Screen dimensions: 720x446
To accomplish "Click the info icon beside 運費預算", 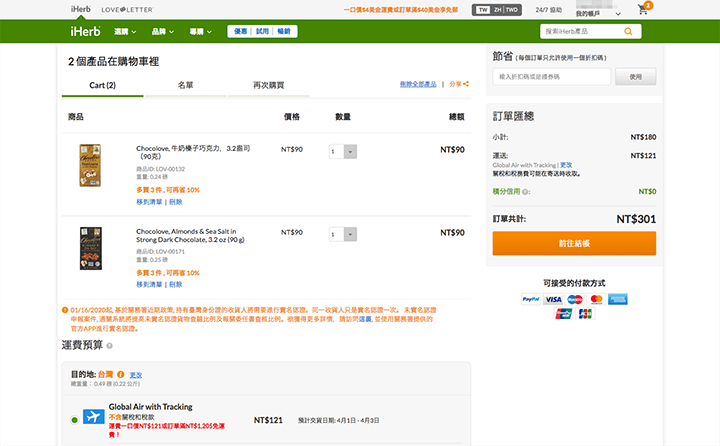I will pyautogui.click(x=109, y=346).
